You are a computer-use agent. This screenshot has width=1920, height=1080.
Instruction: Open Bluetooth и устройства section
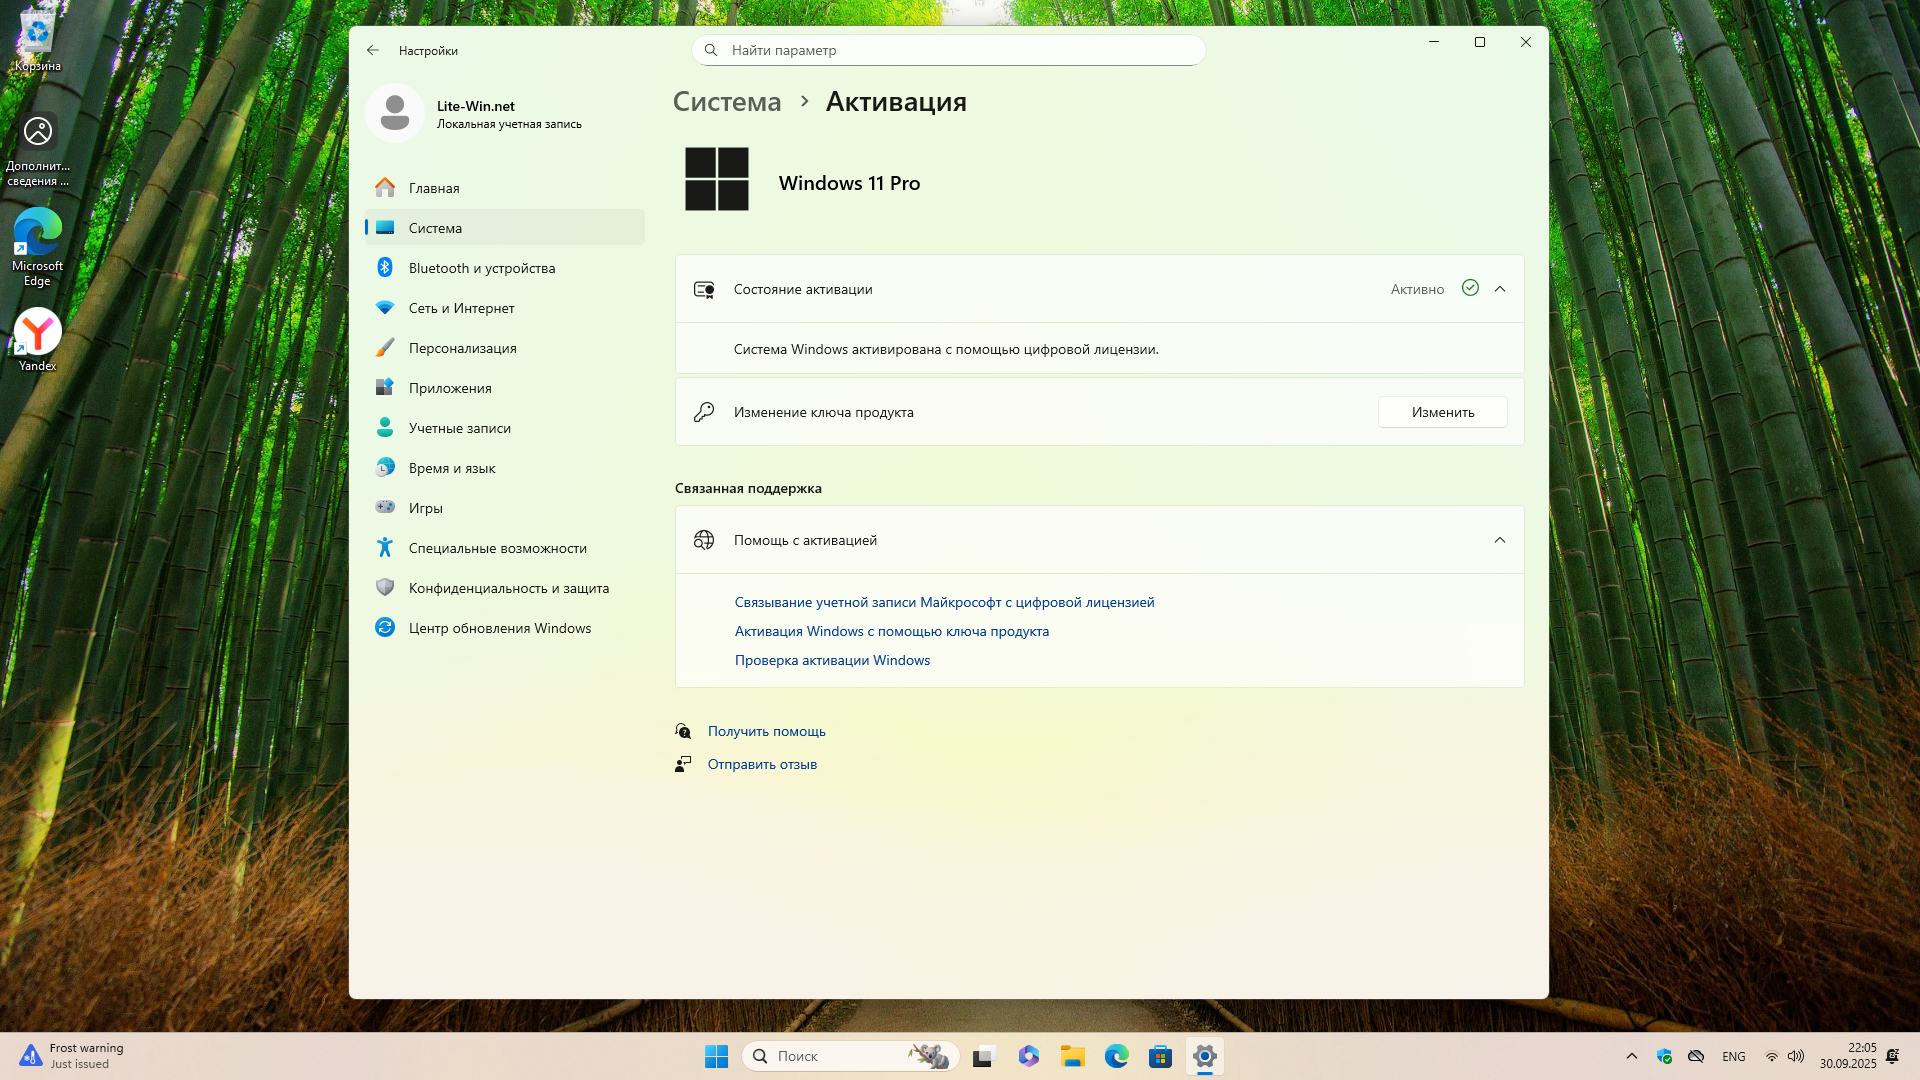[481, 268]
